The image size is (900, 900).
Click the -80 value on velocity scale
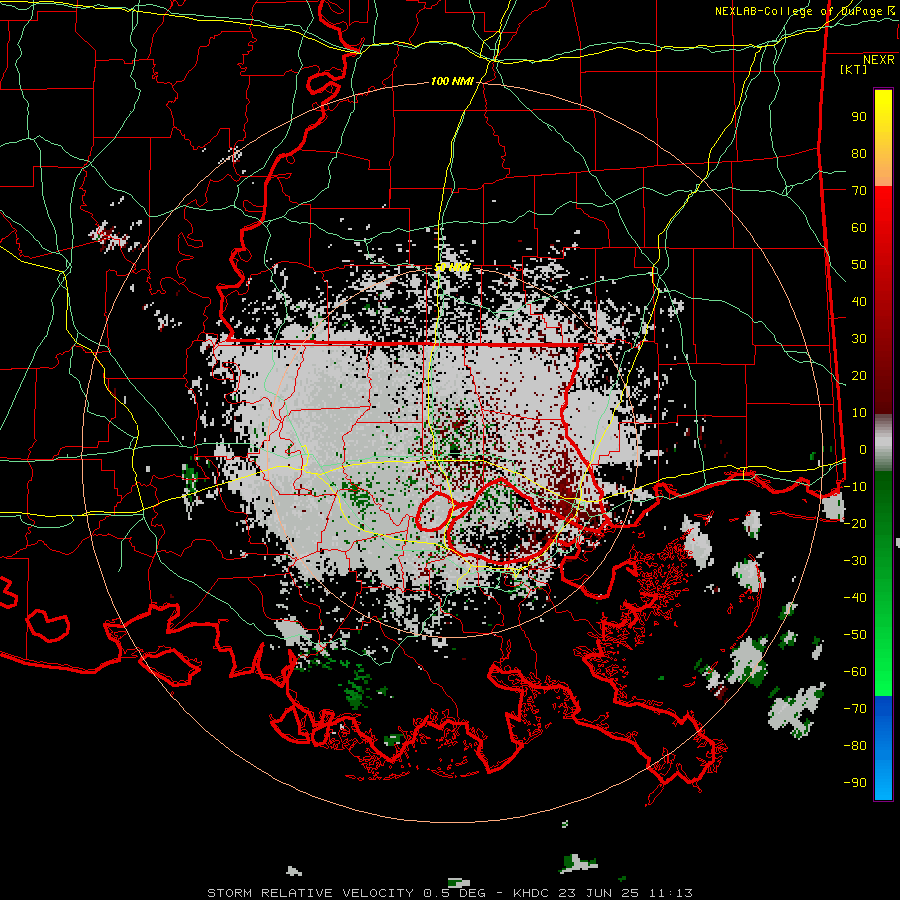pyautogui.click(x=855, y=746)
